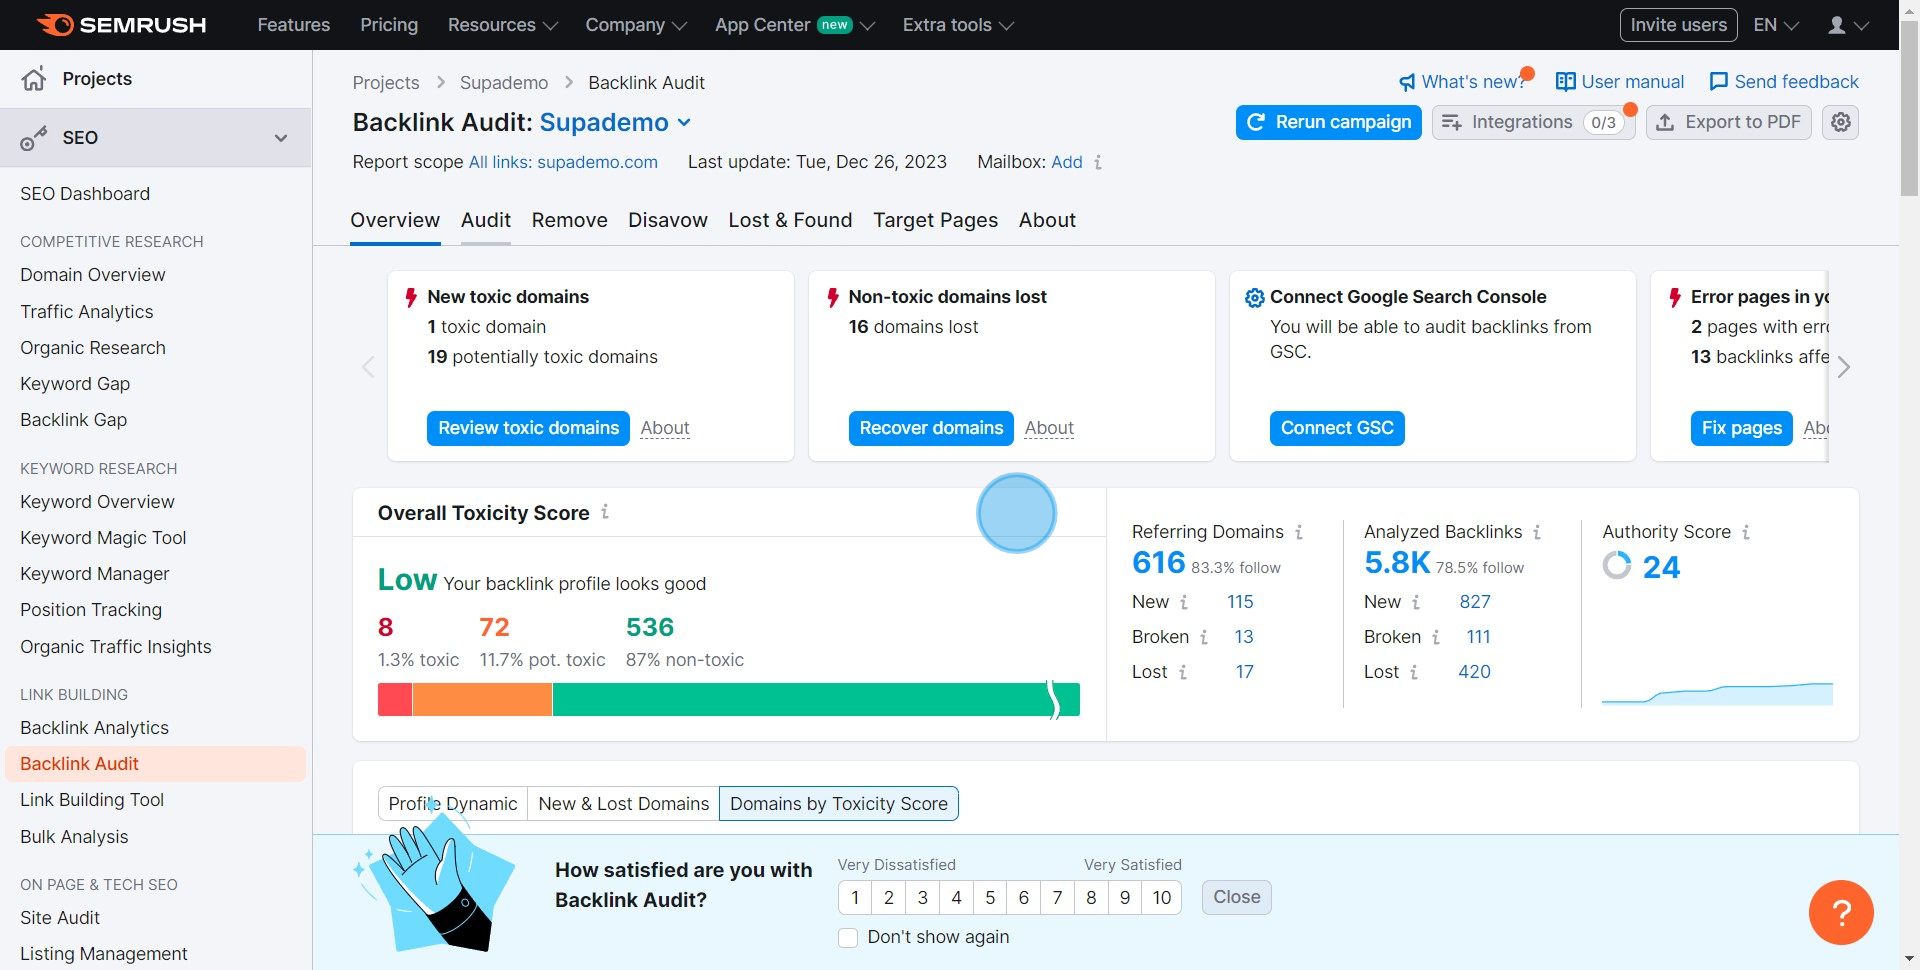Viewport: 1920px width, 970px height.
Task: Click the page vertical scrollbar
Action: [1909, 110]
